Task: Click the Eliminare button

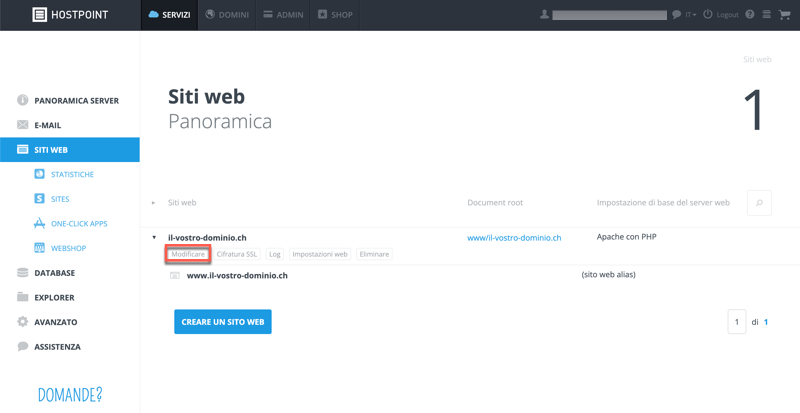Action: point(374,254)
